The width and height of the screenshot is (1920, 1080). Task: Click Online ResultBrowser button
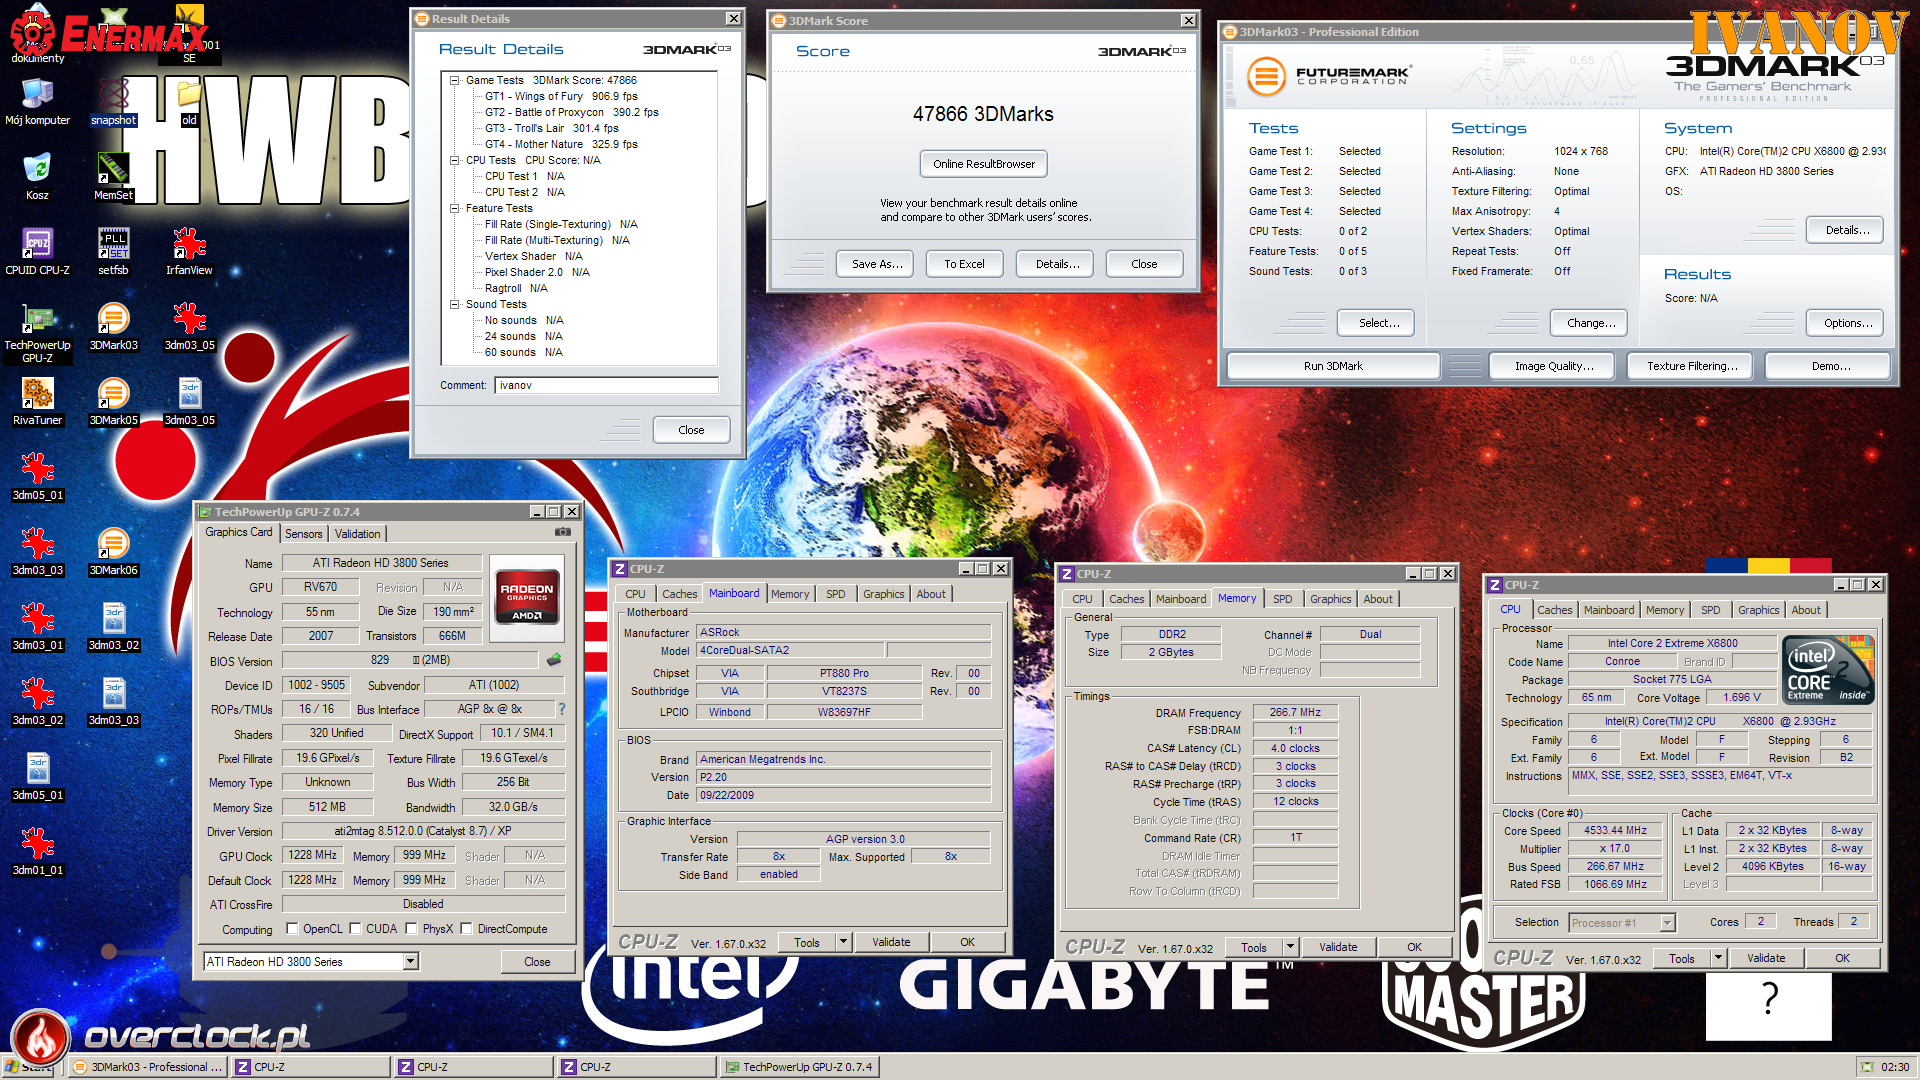pos(984,164)
